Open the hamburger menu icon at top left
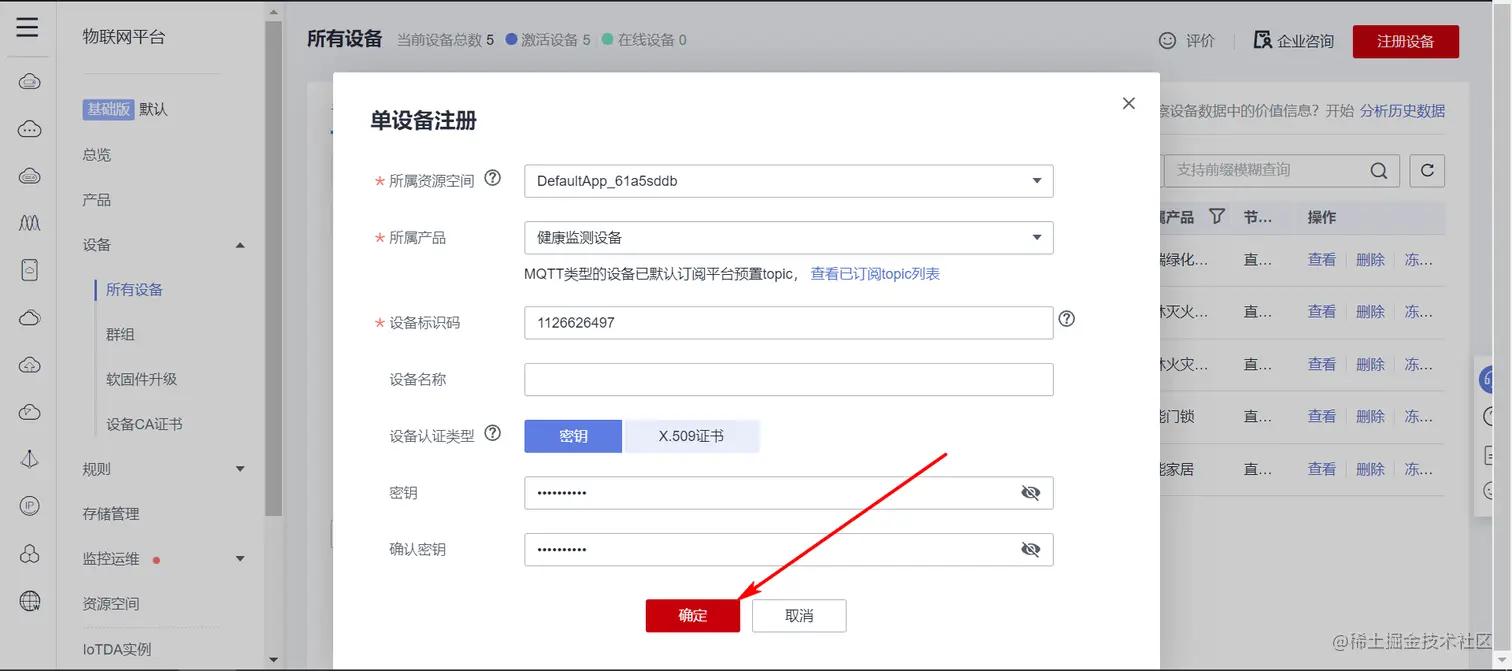Screen dimensions: 1512x671 [28, 27]
